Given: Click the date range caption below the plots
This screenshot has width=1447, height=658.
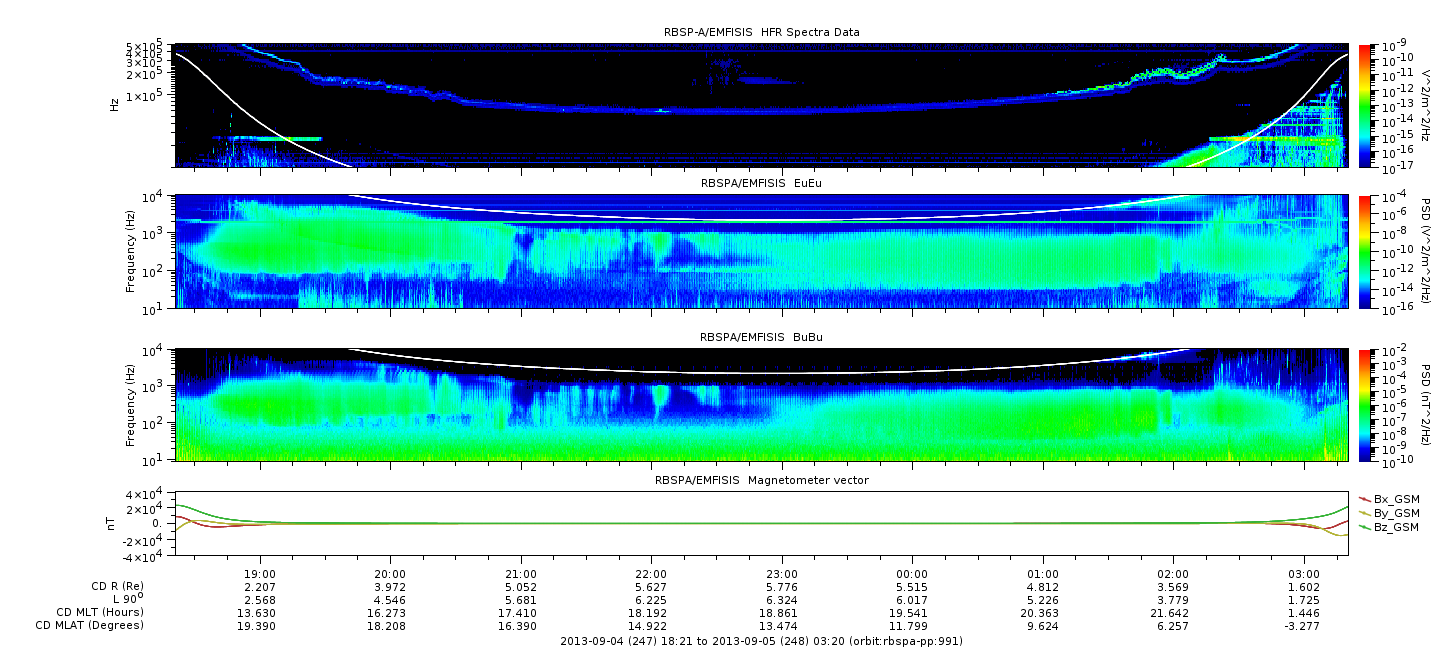Looking at the screenshot, I should pyautogui.click(x=761, y=641).
